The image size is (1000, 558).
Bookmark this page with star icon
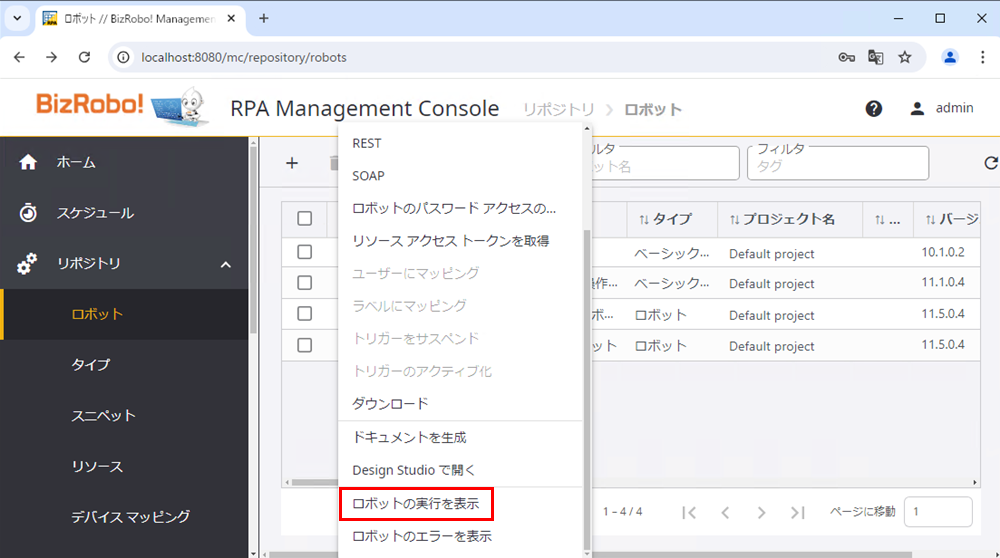(x=905, y=57)
